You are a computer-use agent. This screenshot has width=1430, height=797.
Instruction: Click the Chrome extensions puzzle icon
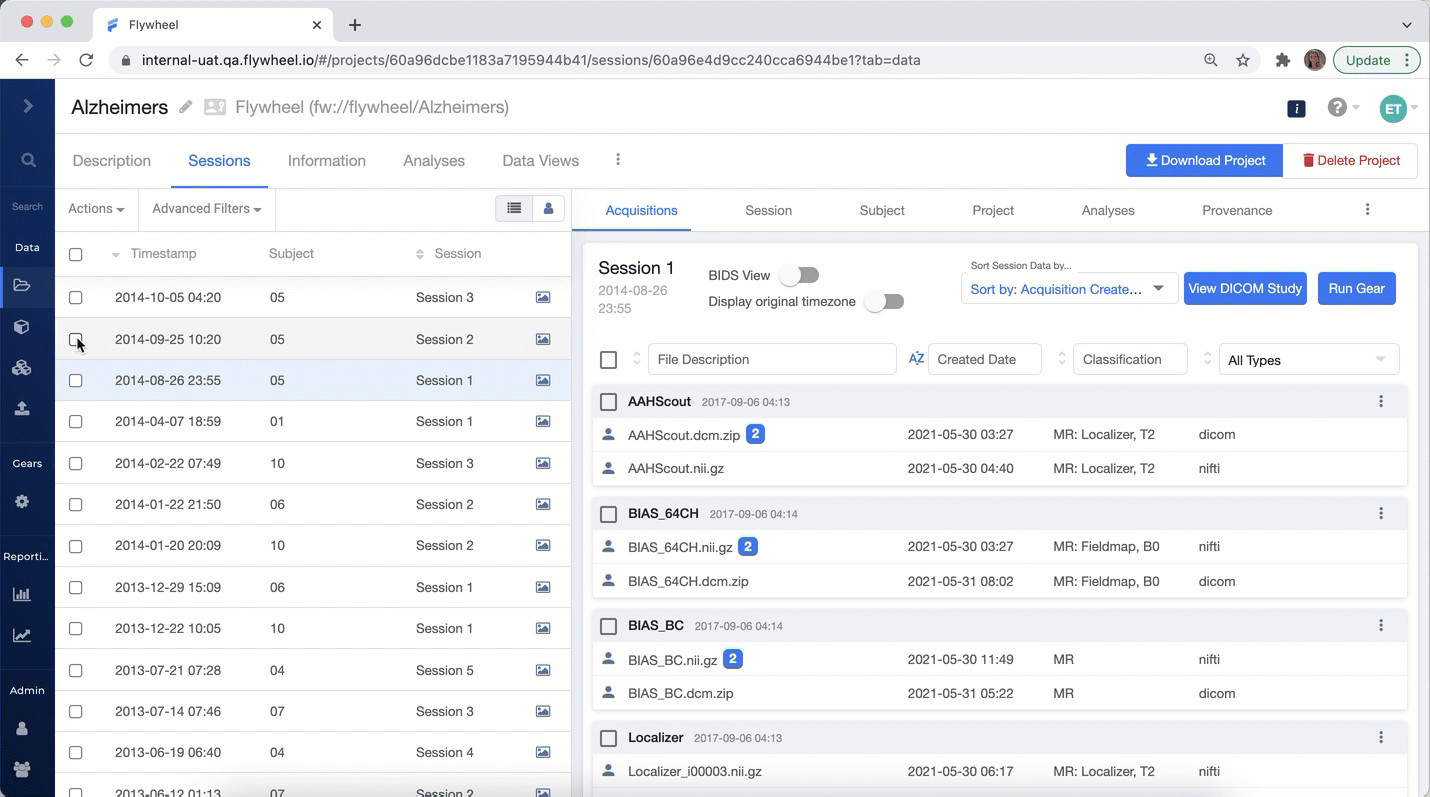click(1282, 60)
